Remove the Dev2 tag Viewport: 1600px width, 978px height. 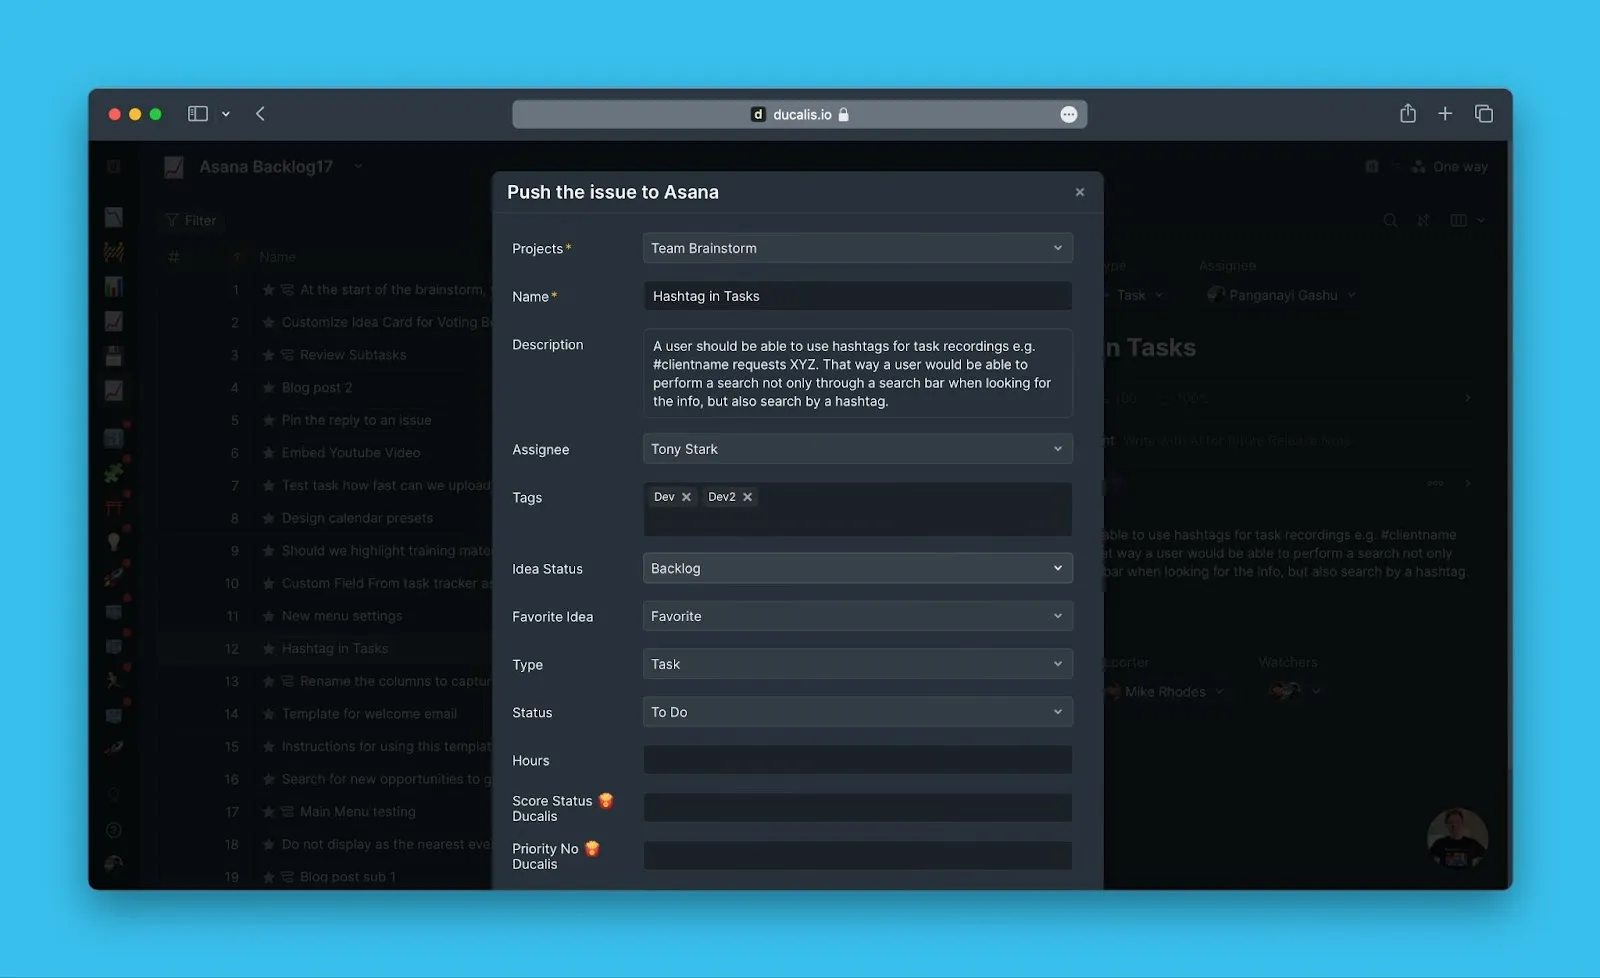click(x=747, y=497)
